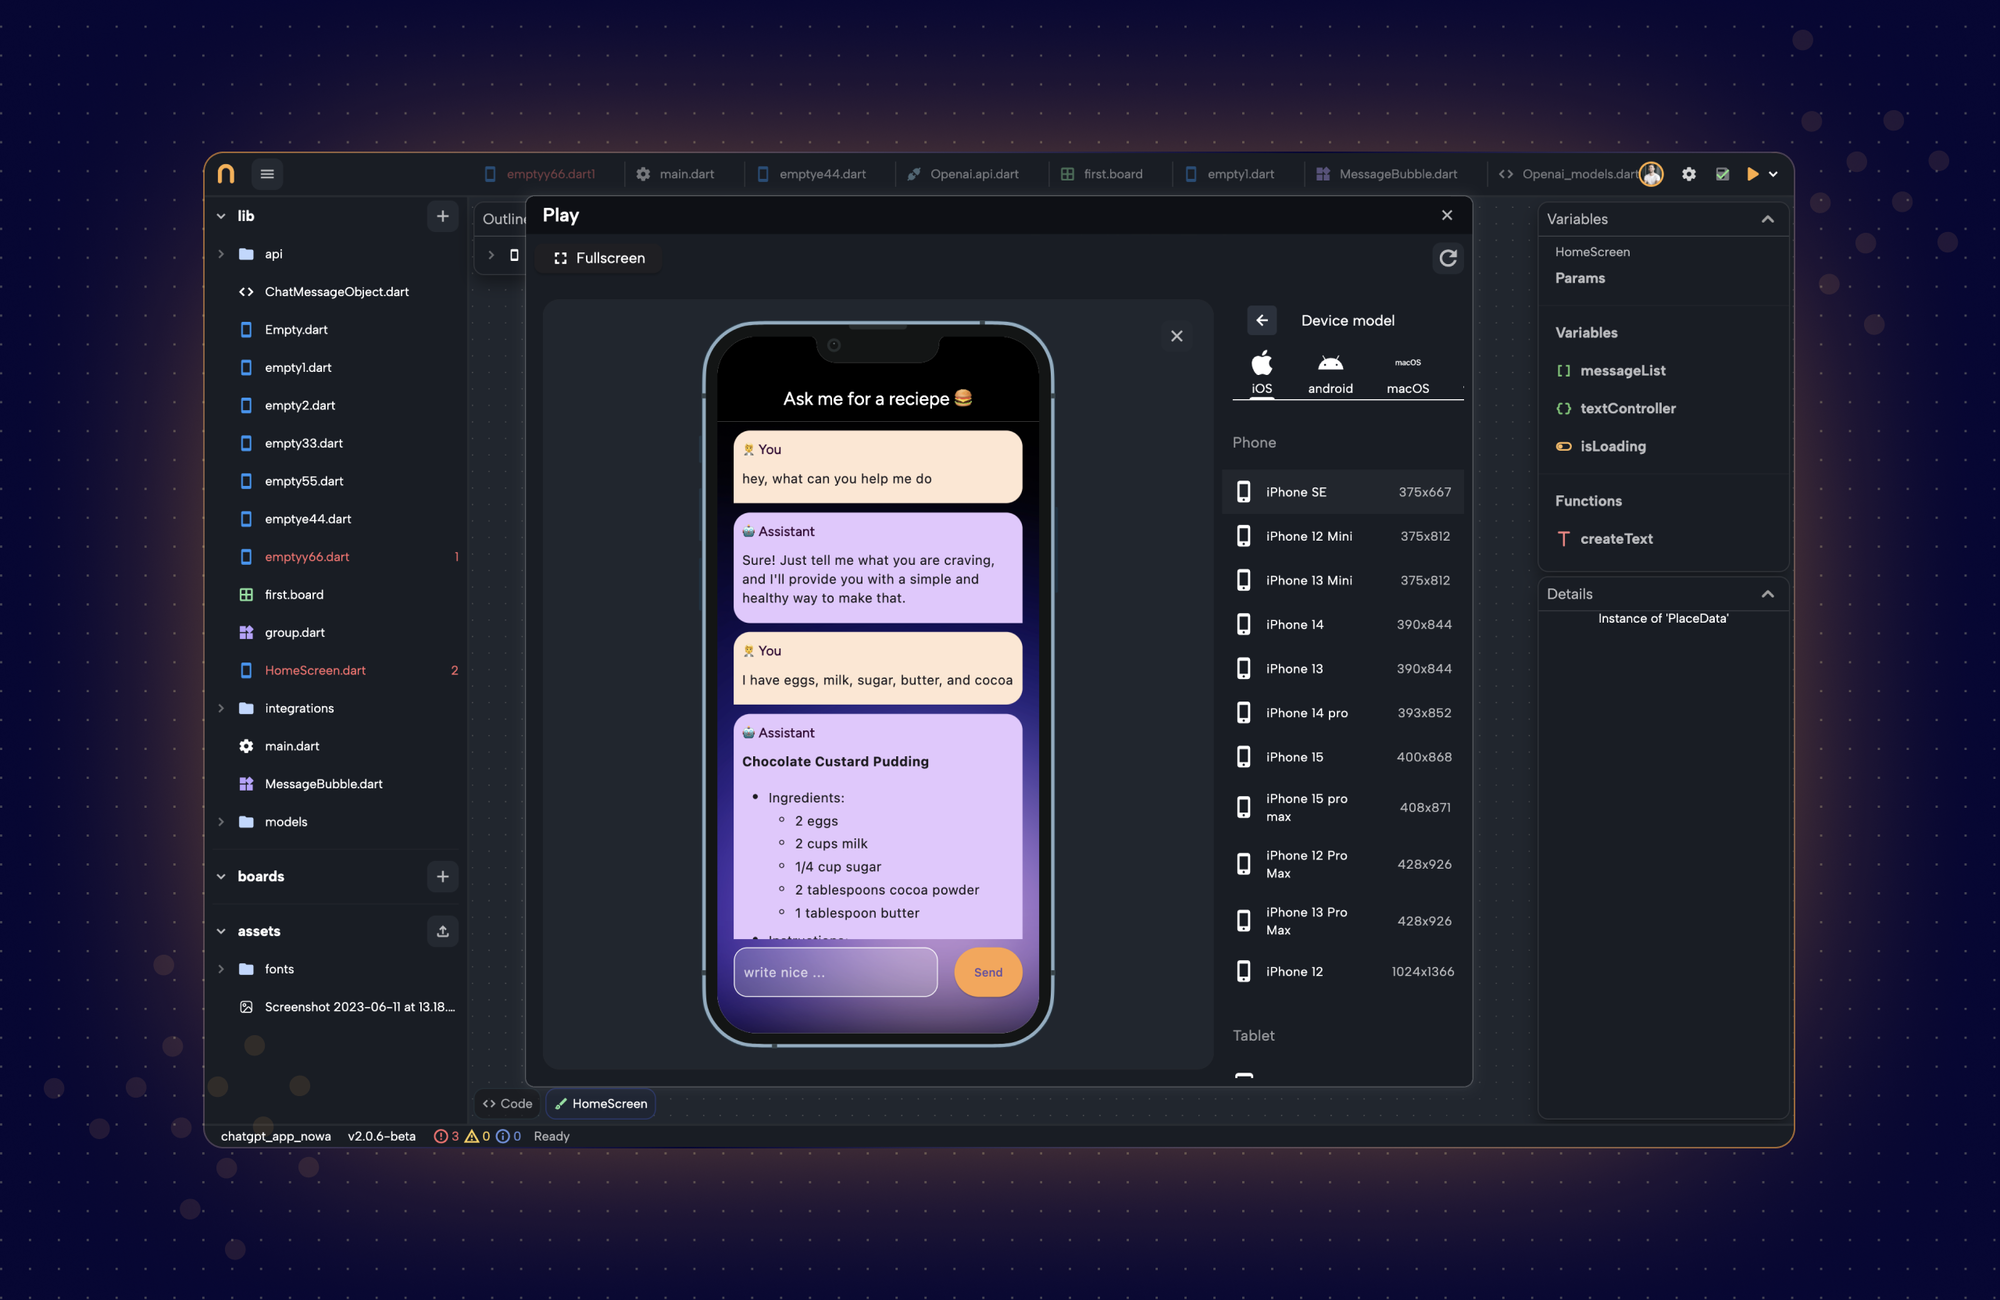The image size is (2000, 1300).
Task: Click the Send button in chat preview
Action: click(987, 972)
